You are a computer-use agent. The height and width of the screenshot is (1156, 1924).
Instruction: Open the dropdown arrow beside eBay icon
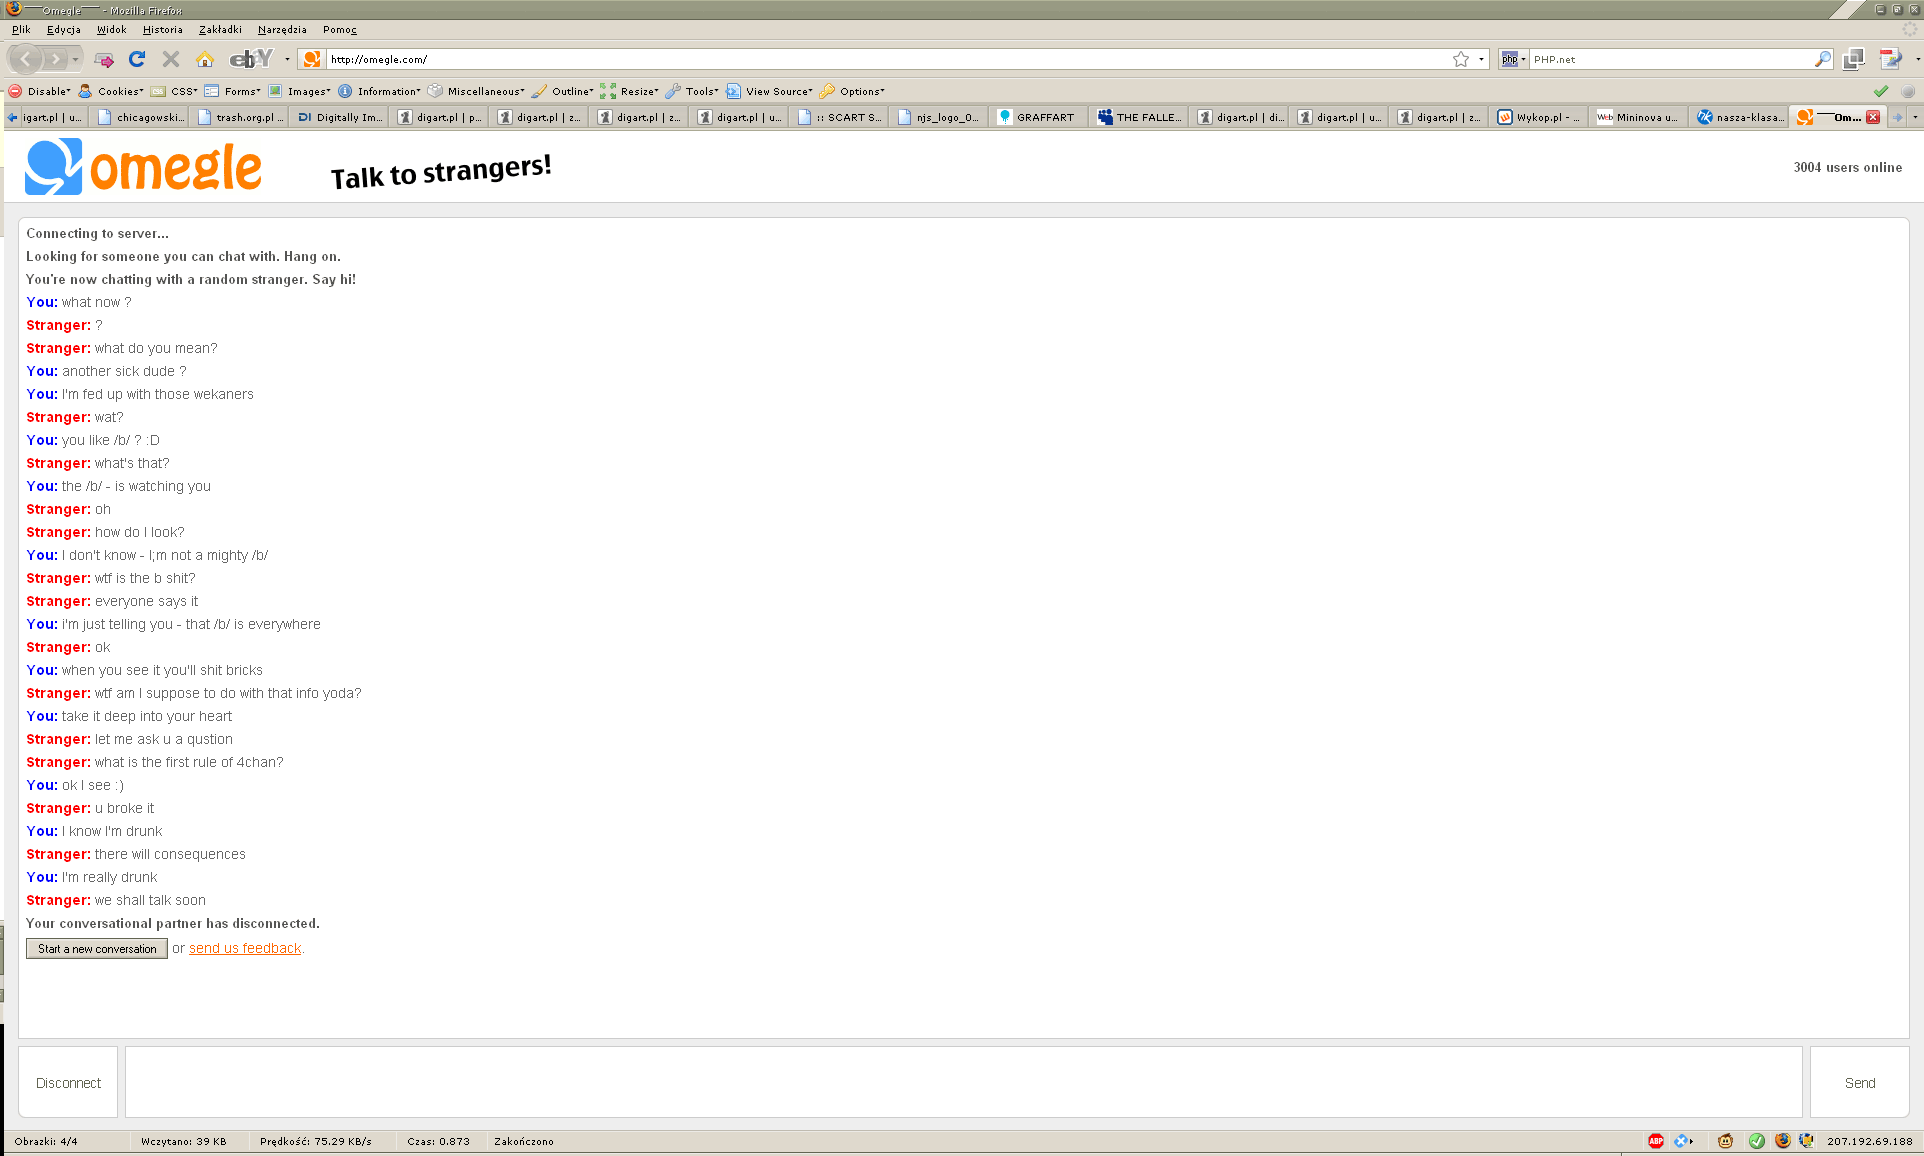pos(287,59)
